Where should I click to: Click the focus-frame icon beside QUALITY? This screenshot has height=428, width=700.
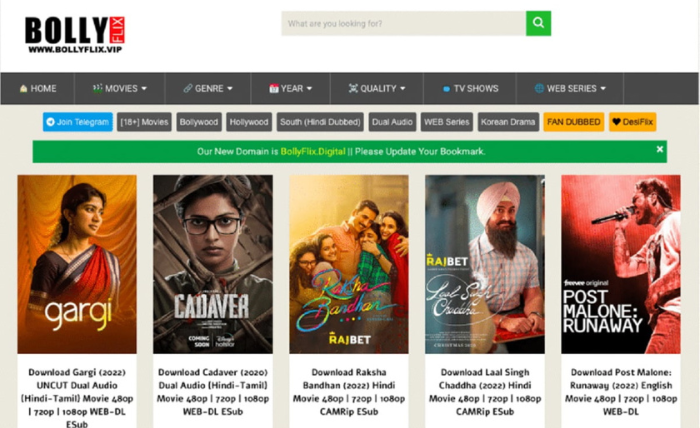353,88
